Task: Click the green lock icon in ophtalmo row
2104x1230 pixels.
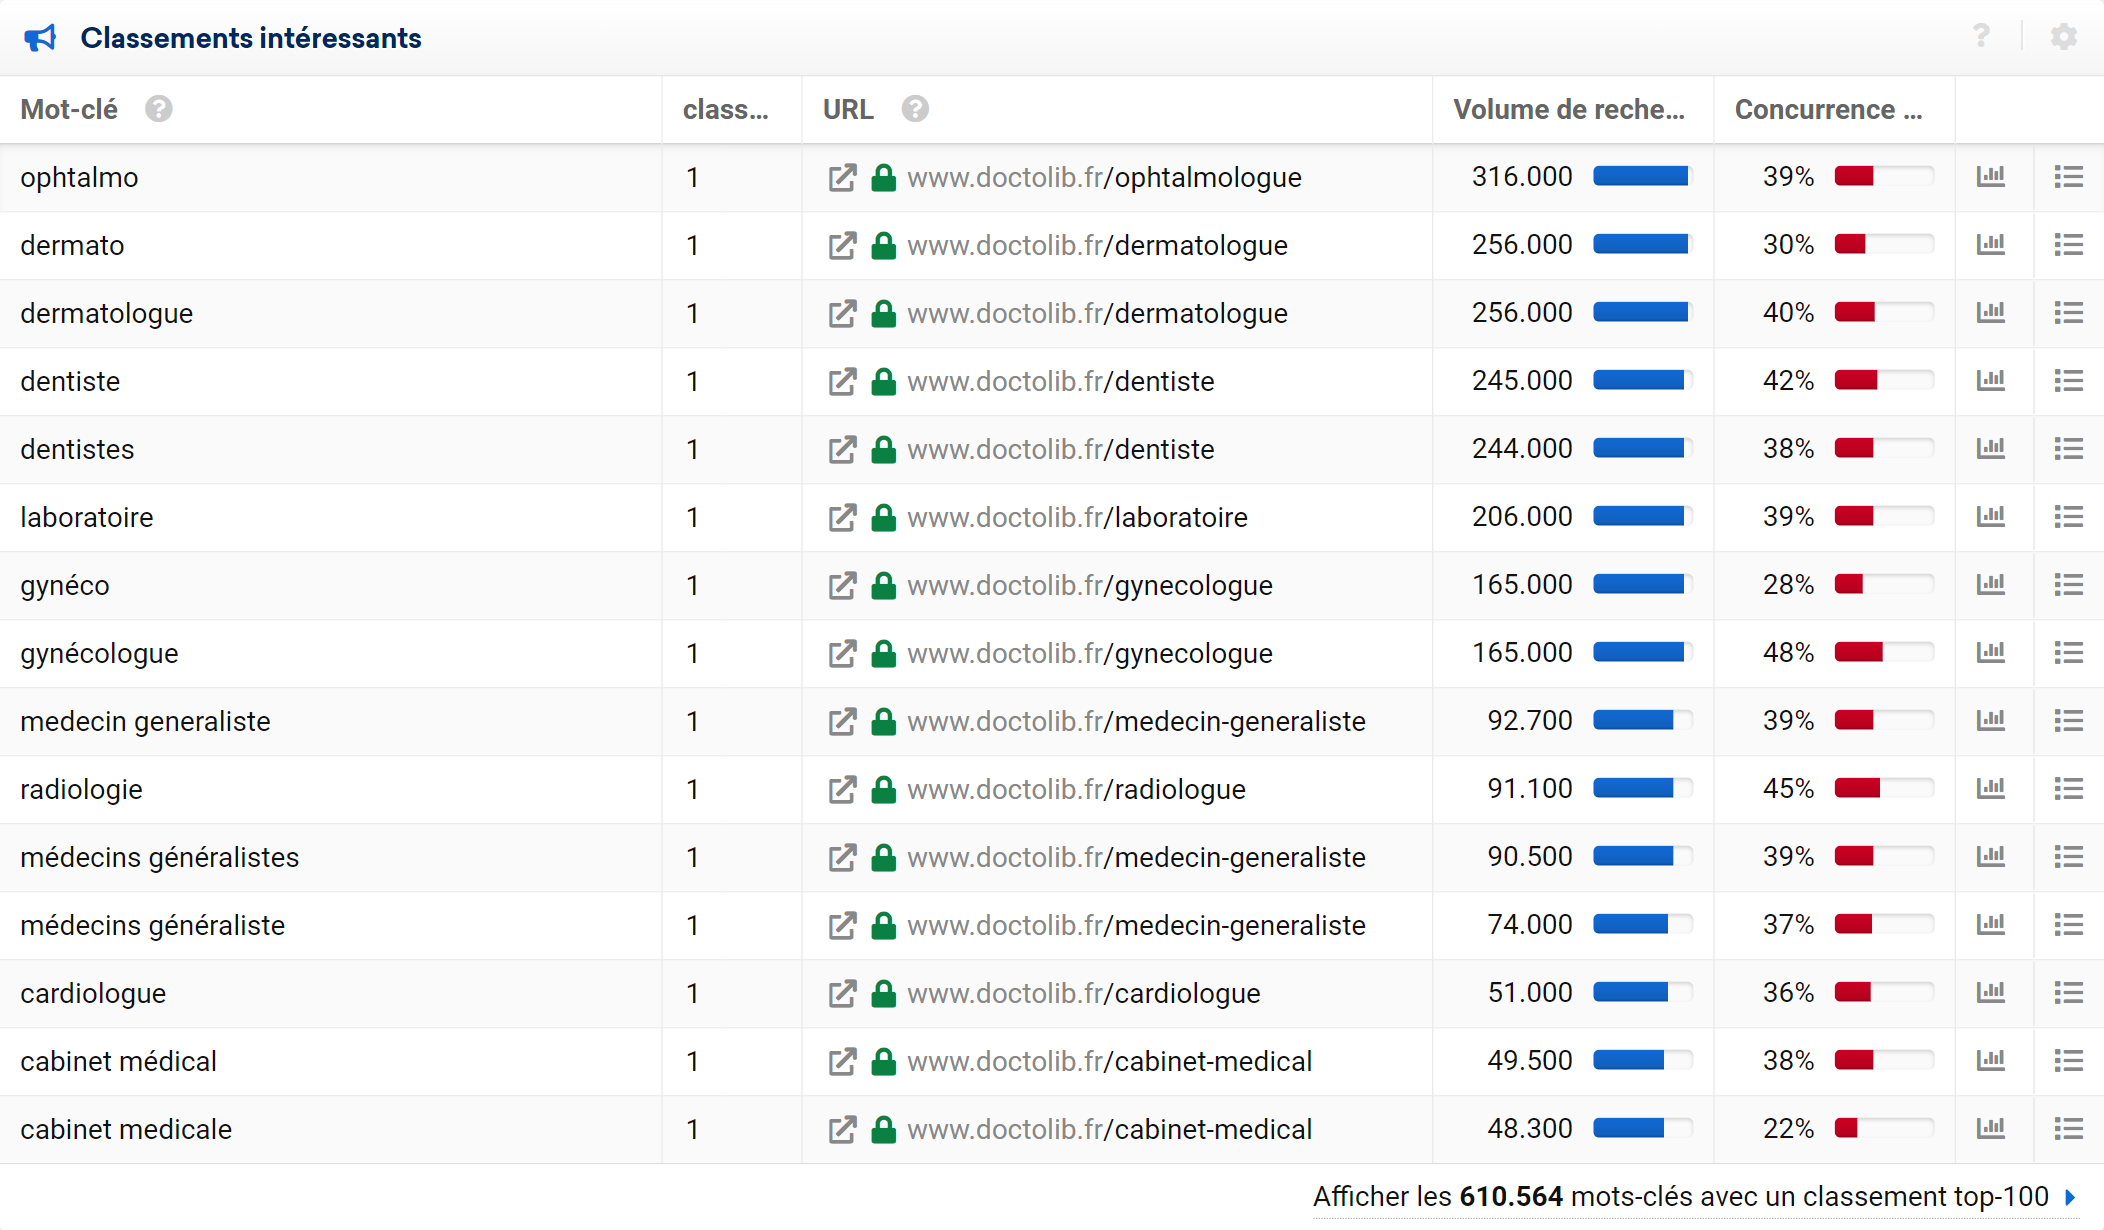Action: click(883, 177)
